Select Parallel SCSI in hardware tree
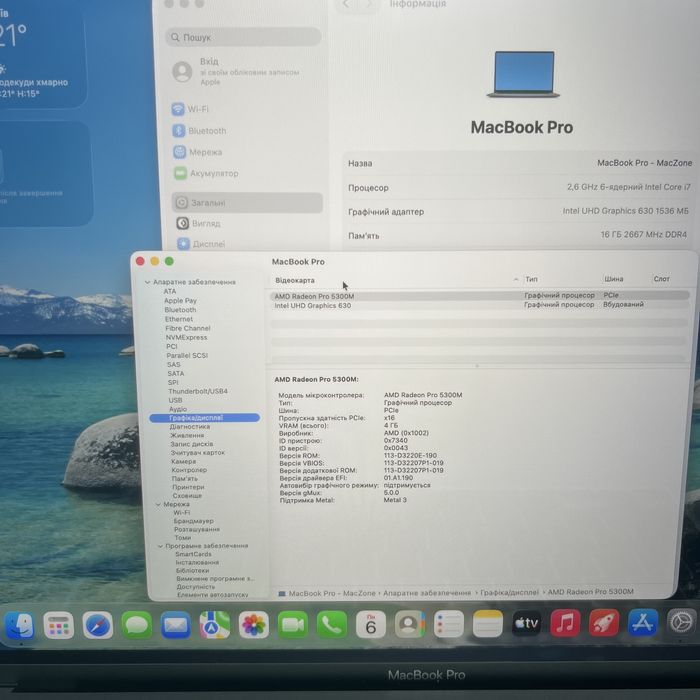This screenshot has width=700, height=700. point(187,355)
